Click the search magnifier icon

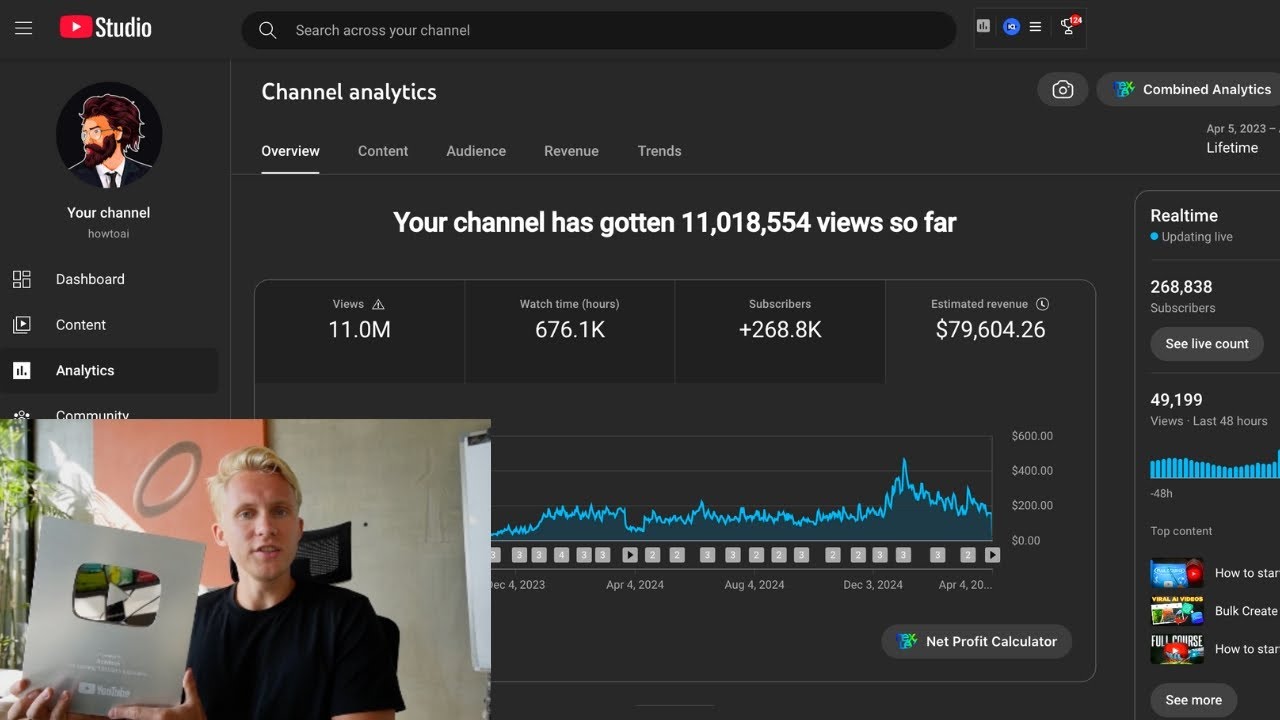pos(267,30)
